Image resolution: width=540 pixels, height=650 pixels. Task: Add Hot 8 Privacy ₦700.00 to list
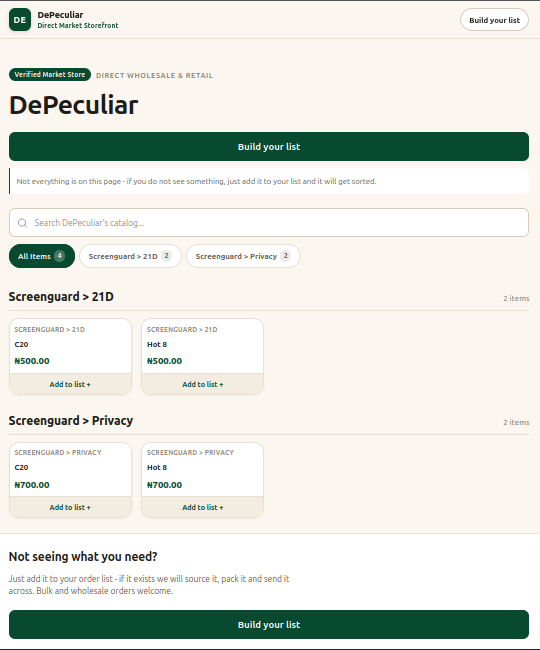click(x=203, y=507)
